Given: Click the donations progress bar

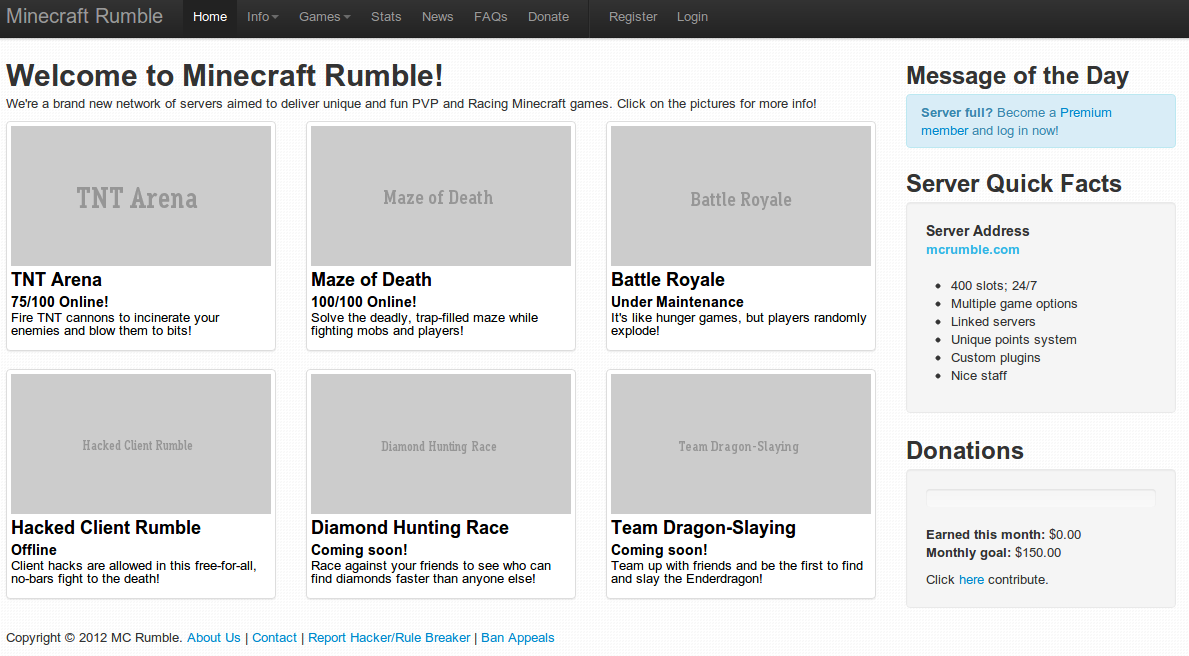Looking at the screenshot, I should coord(1040,498).
